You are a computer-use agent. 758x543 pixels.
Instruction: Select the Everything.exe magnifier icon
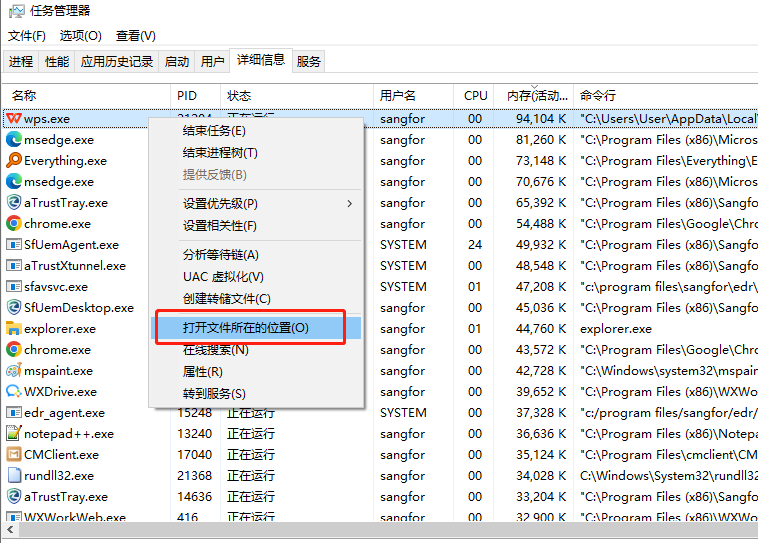[14, 161]
